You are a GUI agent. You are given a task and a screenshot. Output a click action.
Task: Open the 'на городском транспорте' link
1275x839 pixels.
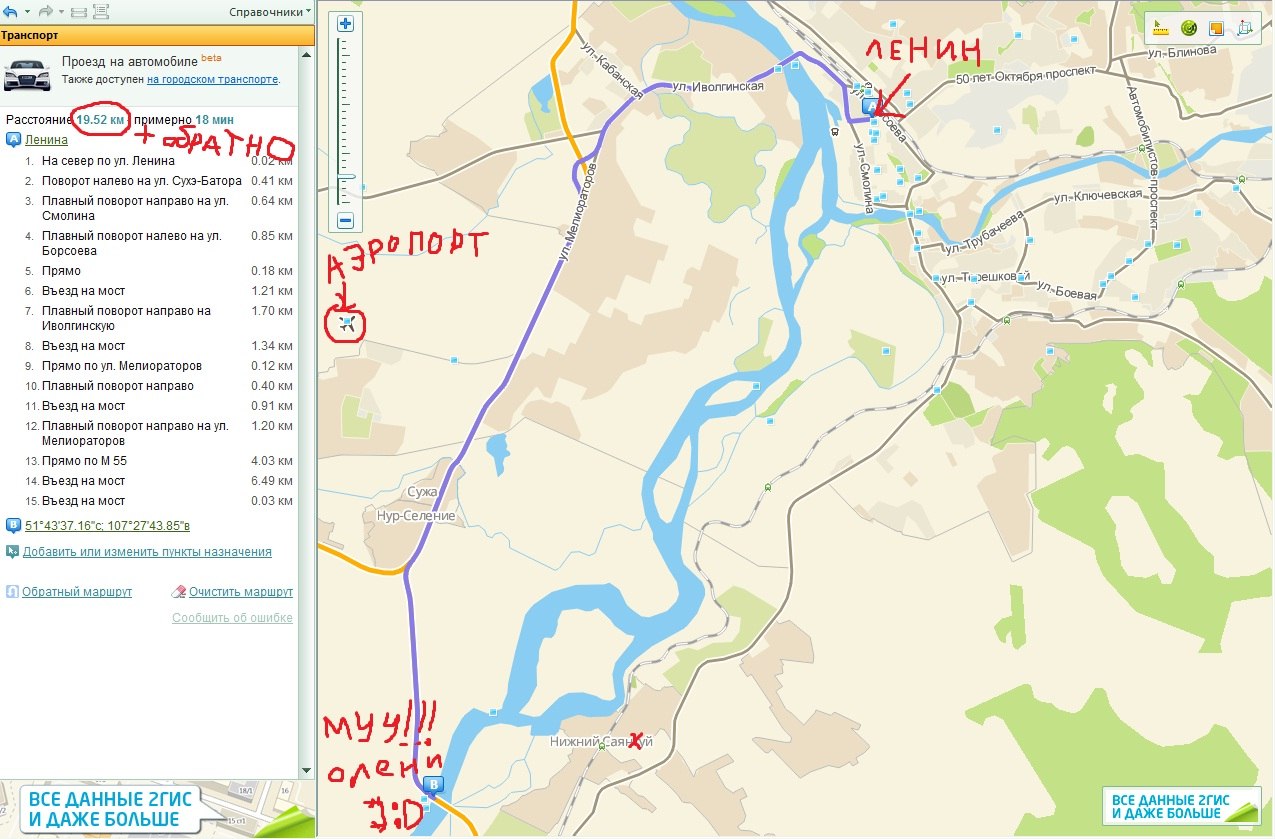pos(212,79)
